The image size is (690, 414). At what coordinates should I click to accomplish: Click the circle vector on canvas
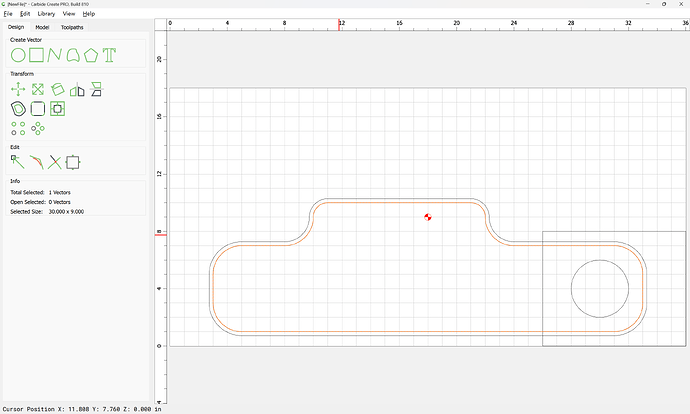tap(600, 260)
